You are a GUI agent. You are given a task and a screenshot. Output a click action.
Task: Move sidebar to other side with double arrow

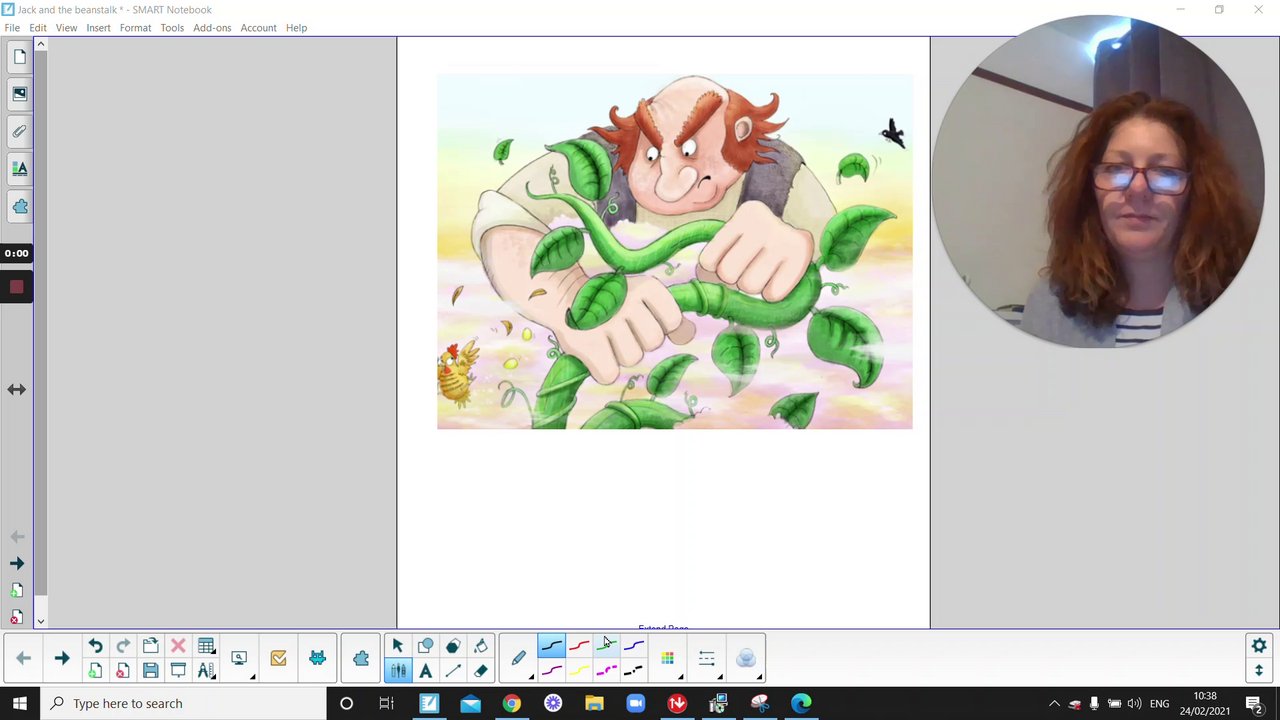[17, 389]
